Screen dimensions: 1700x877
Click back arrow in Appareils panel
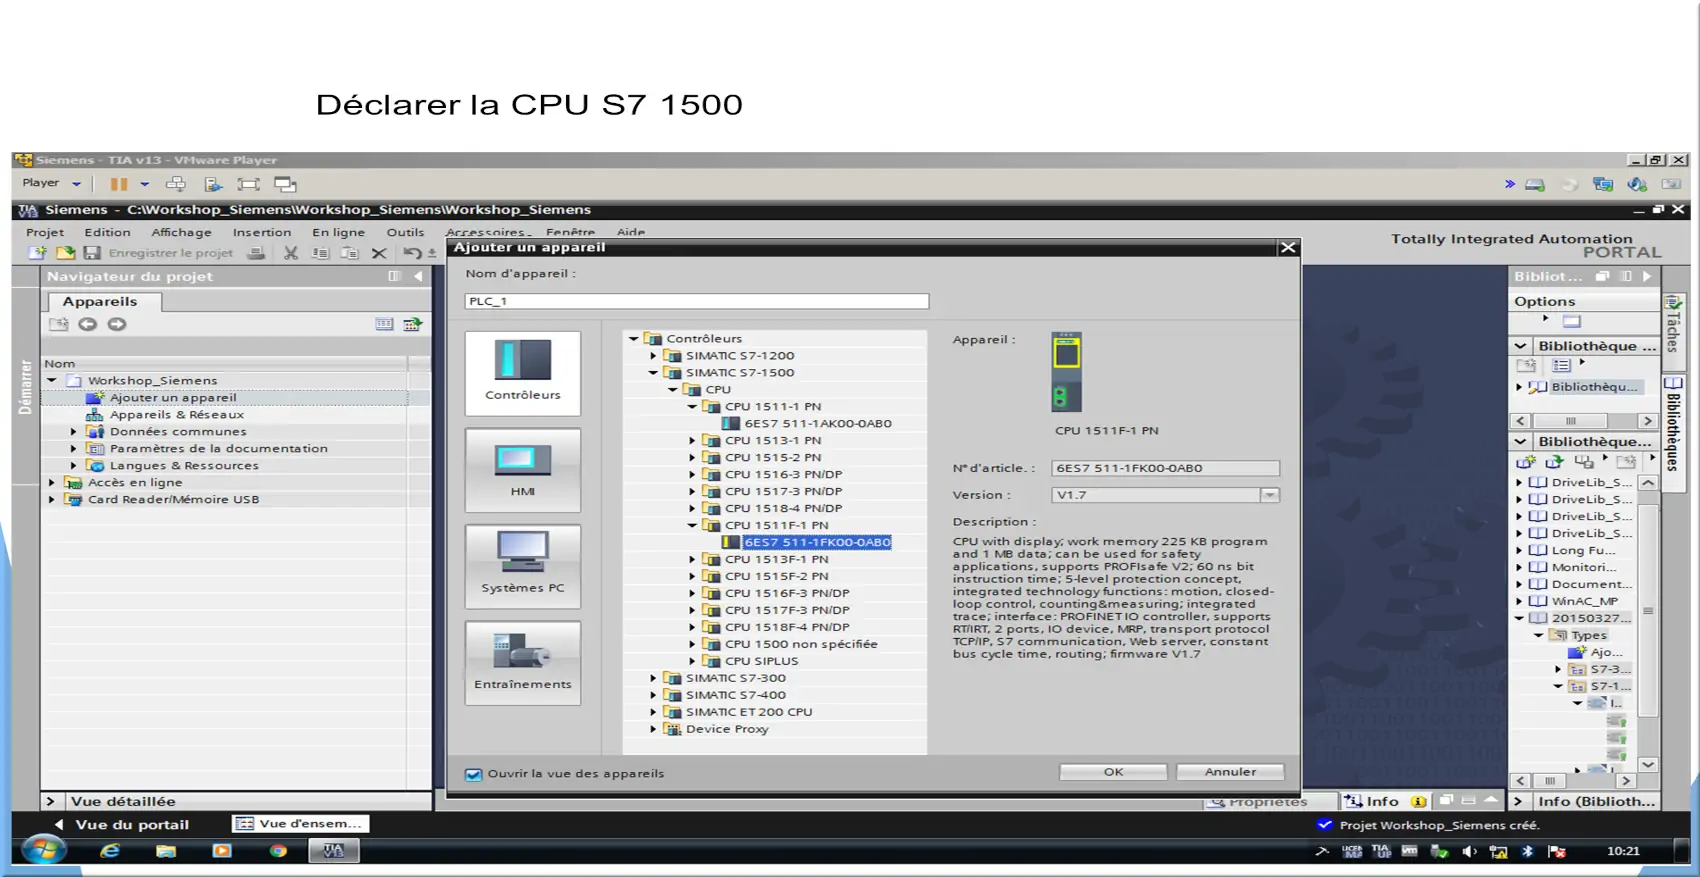tap(88, 324)
